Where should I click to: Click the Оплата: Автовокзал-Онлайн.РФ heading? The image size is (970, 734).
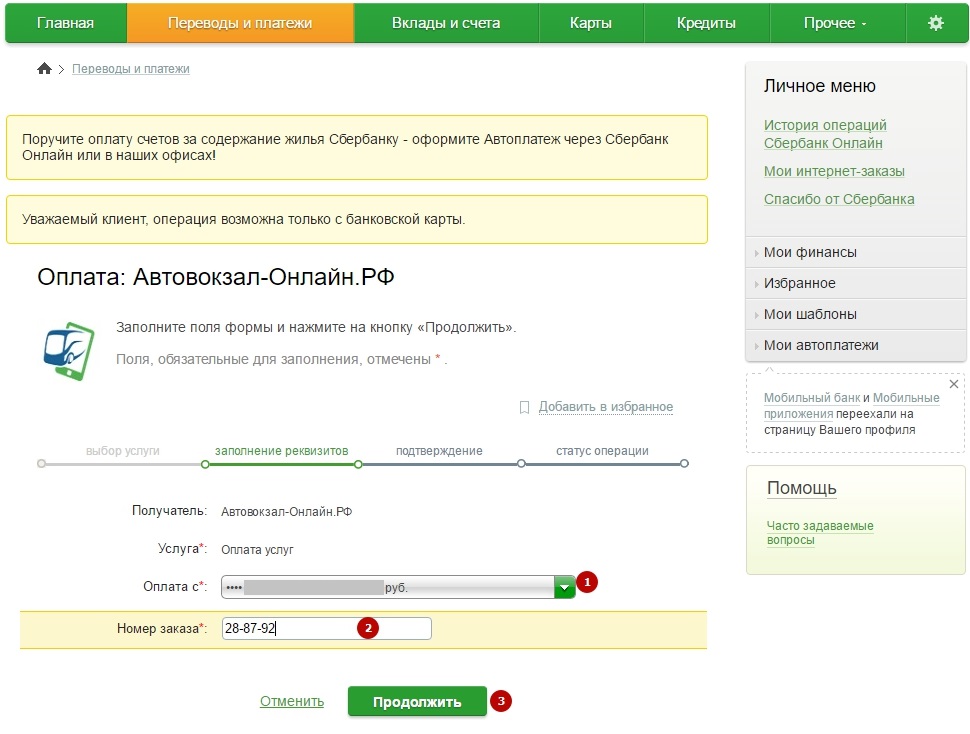216,277
